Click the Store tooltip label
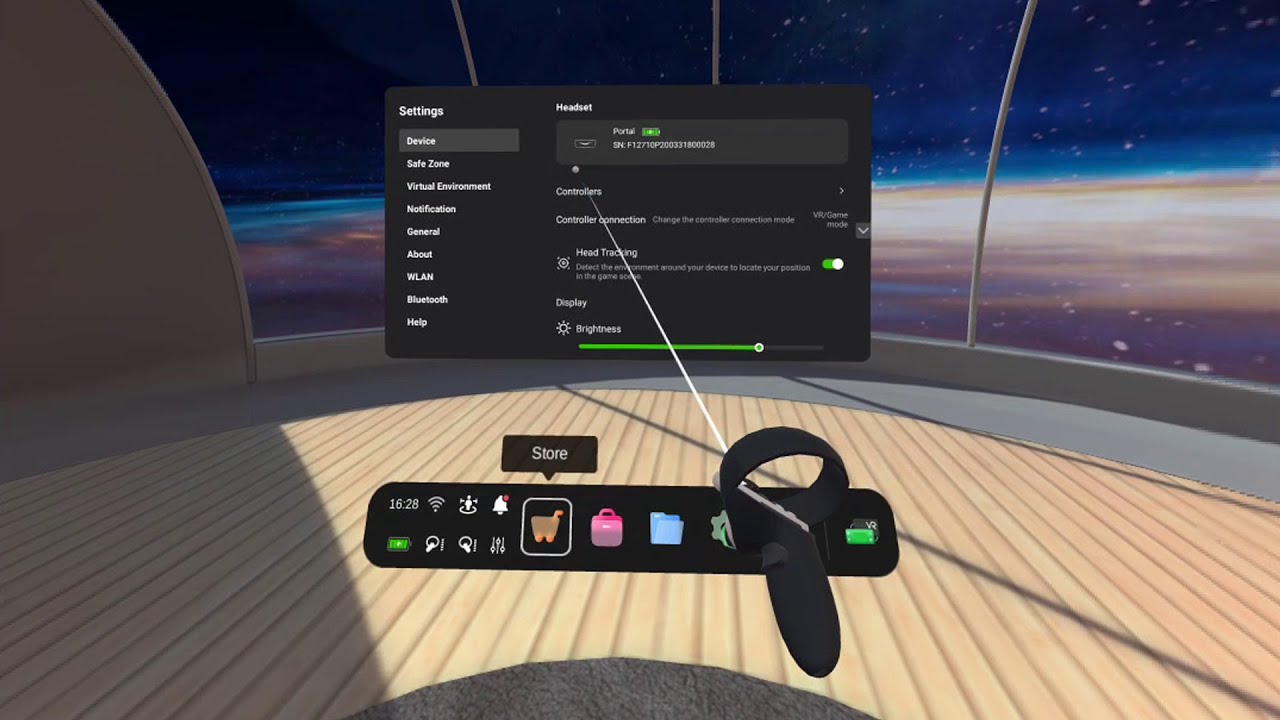 click(549, 453)
